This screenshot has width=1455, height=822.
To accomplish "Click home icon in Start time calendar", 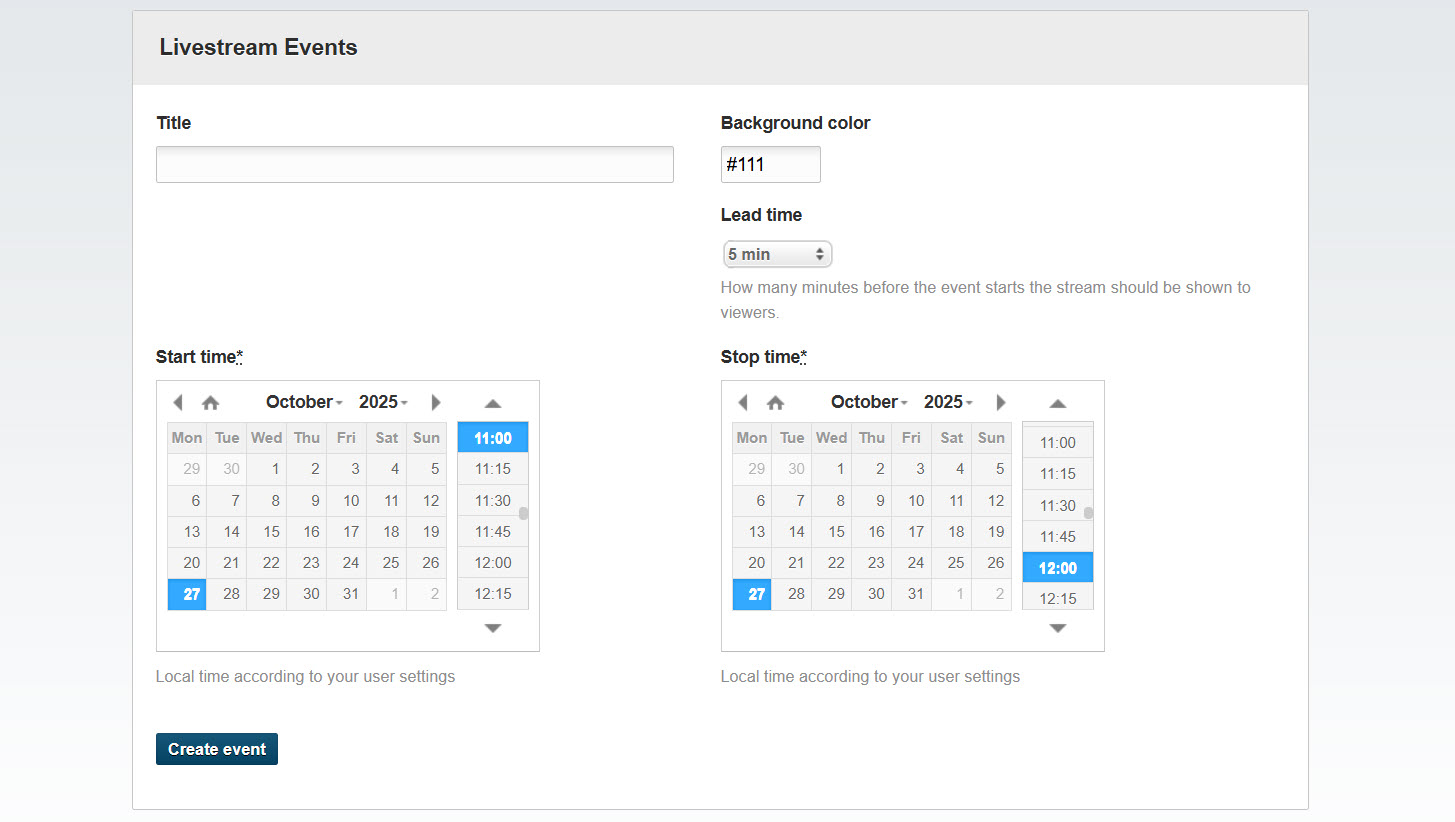I will click(210, 402).
